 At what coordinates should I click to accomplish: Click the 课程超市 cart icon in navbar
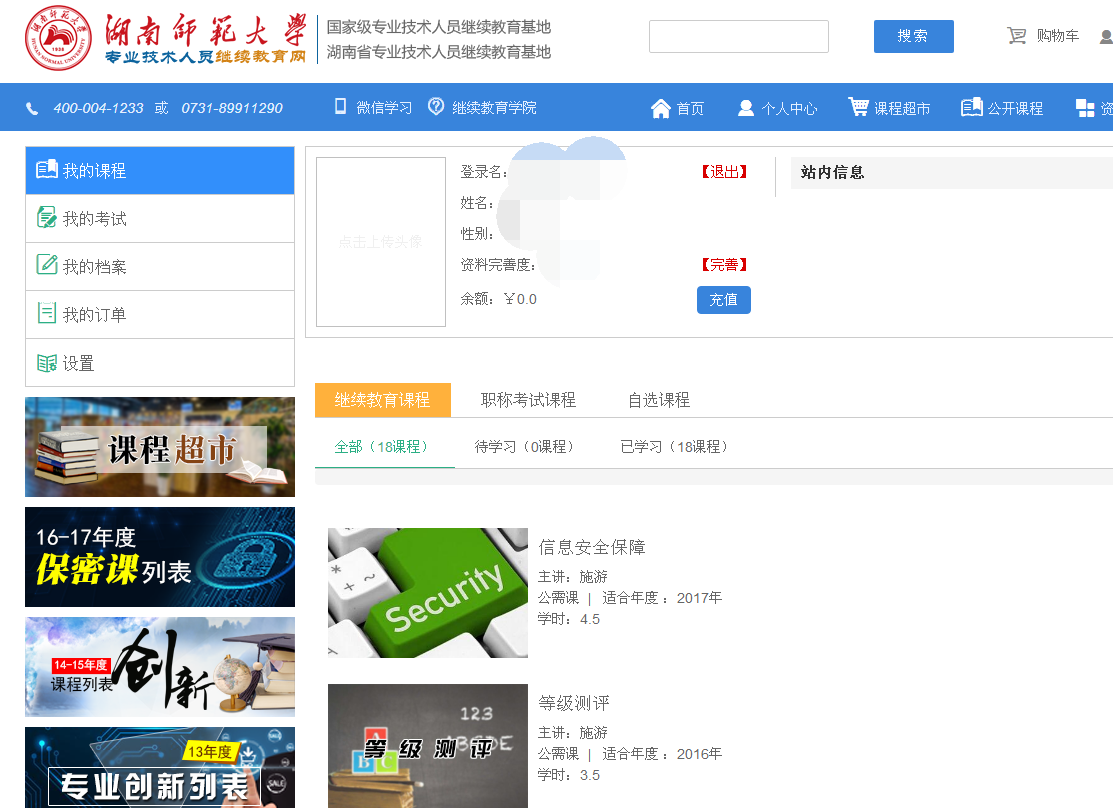pos(858,107)
